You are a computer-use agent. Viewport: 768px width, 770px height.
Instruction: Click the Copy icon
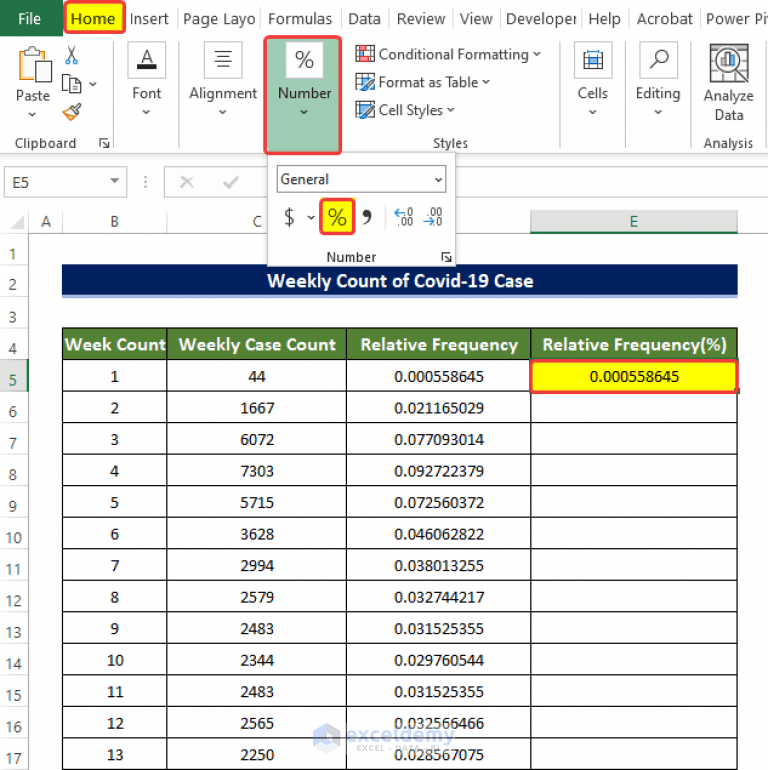coord(72,84)
